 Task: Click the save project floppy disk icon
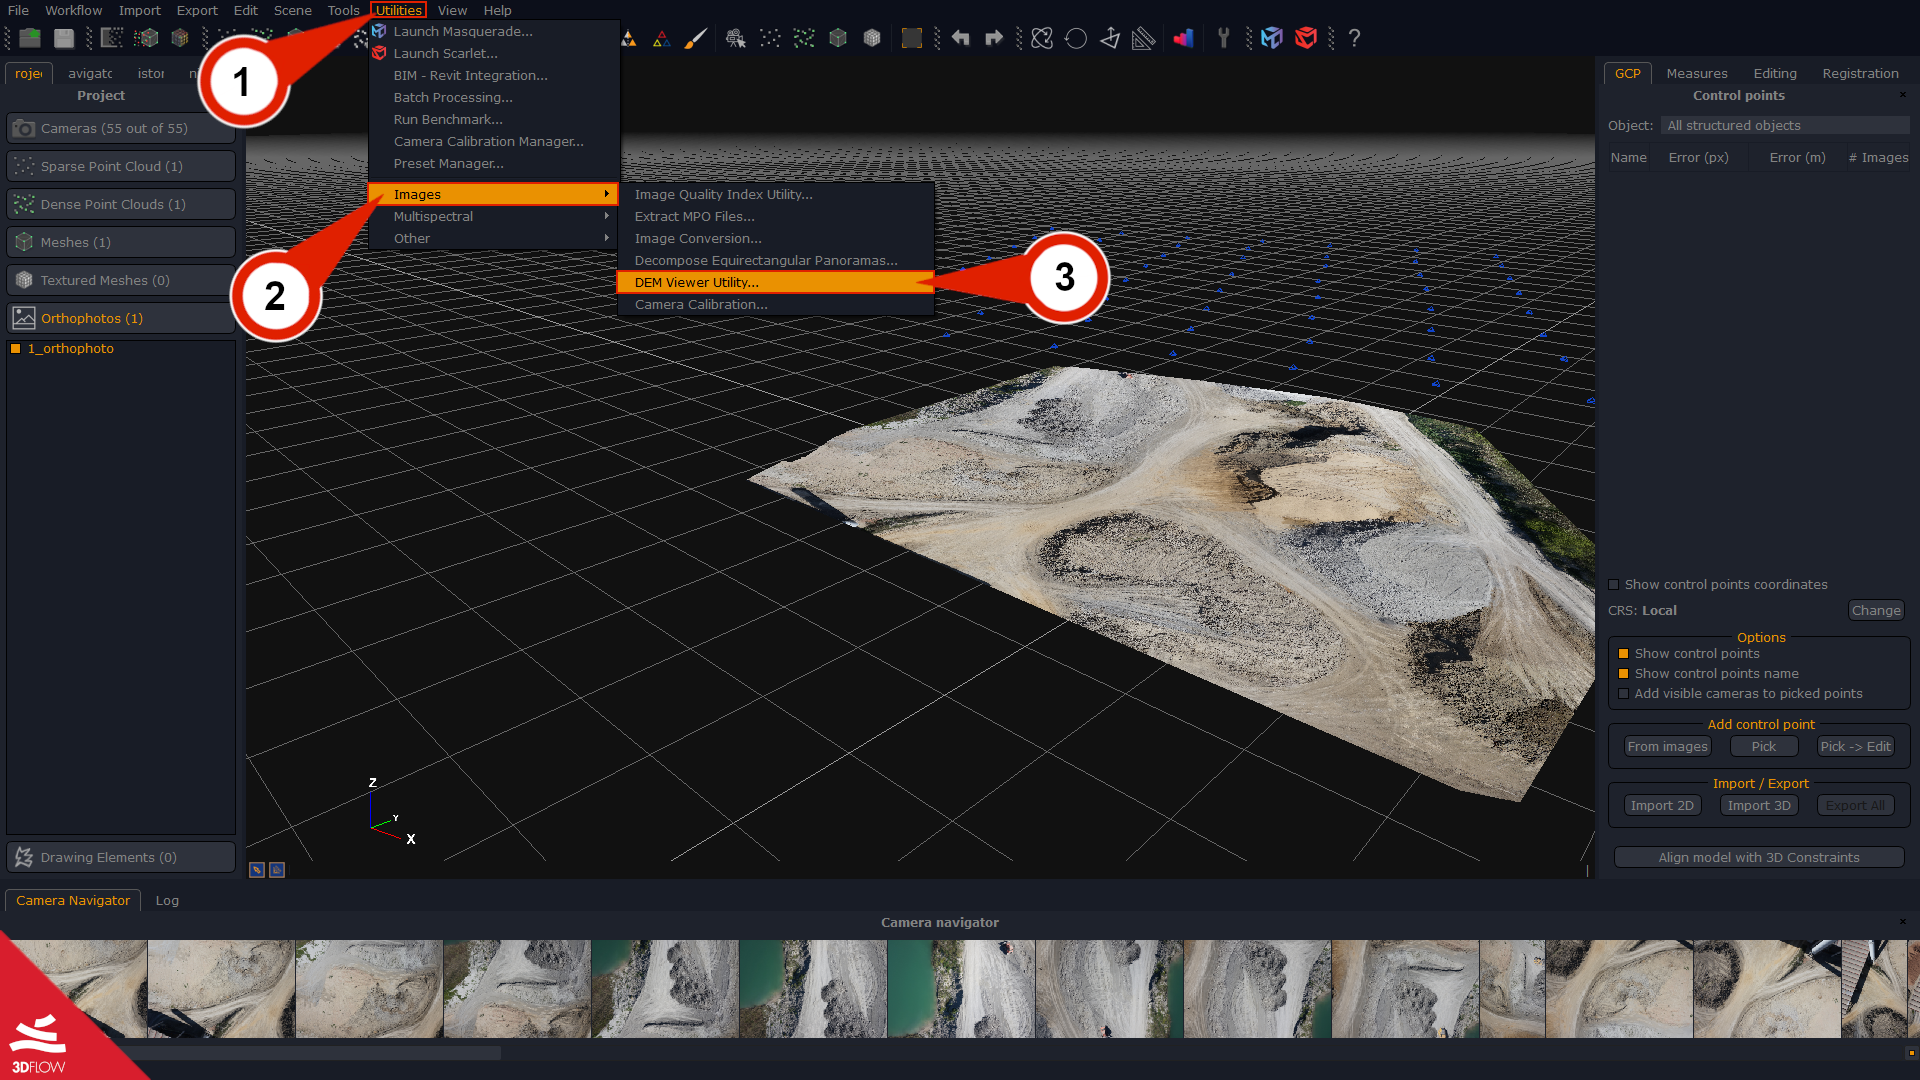point(64,38)
